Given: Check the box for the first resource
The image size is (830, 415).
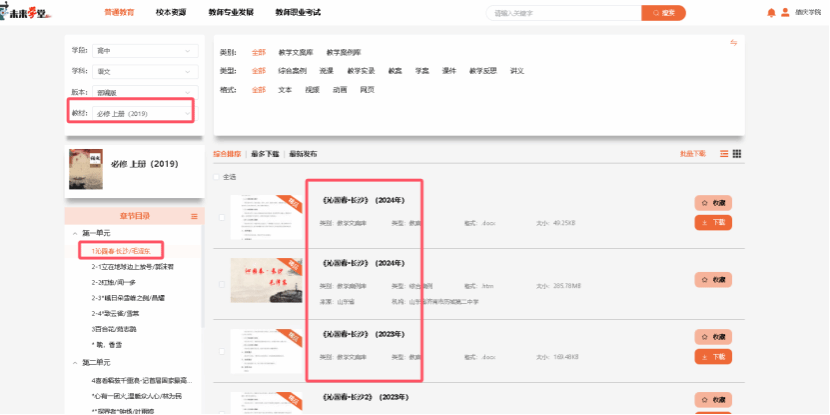Looking at the screenshot, I should tap(221, 215).
